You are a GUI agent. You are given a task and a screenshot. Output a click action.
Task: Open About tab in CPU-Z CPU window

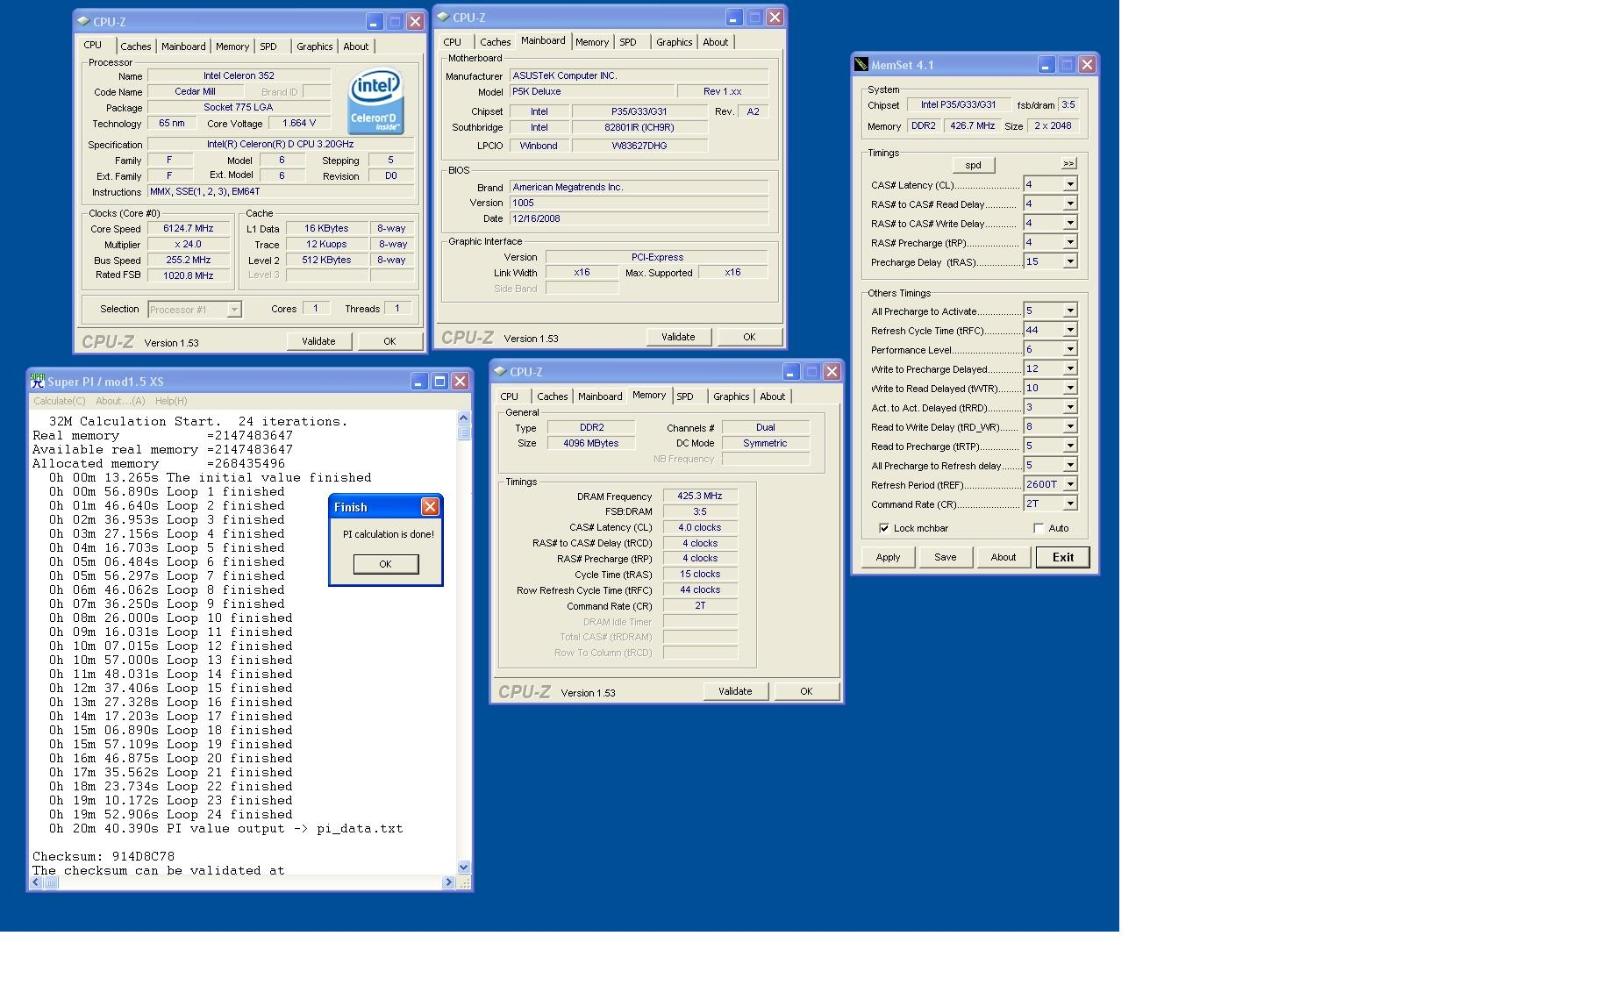[x=356, y=46]
